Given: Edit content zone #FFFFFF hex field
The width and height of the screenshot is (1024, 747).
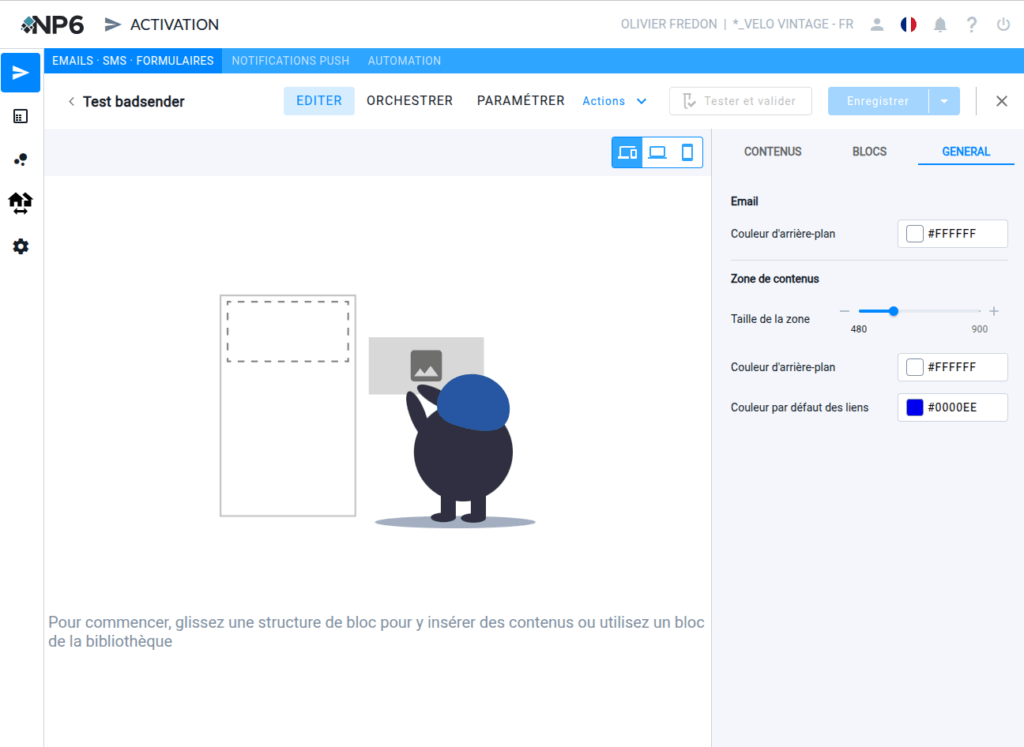Looking at the screenshot, I should pyautogui.click(x=952, y=367).
